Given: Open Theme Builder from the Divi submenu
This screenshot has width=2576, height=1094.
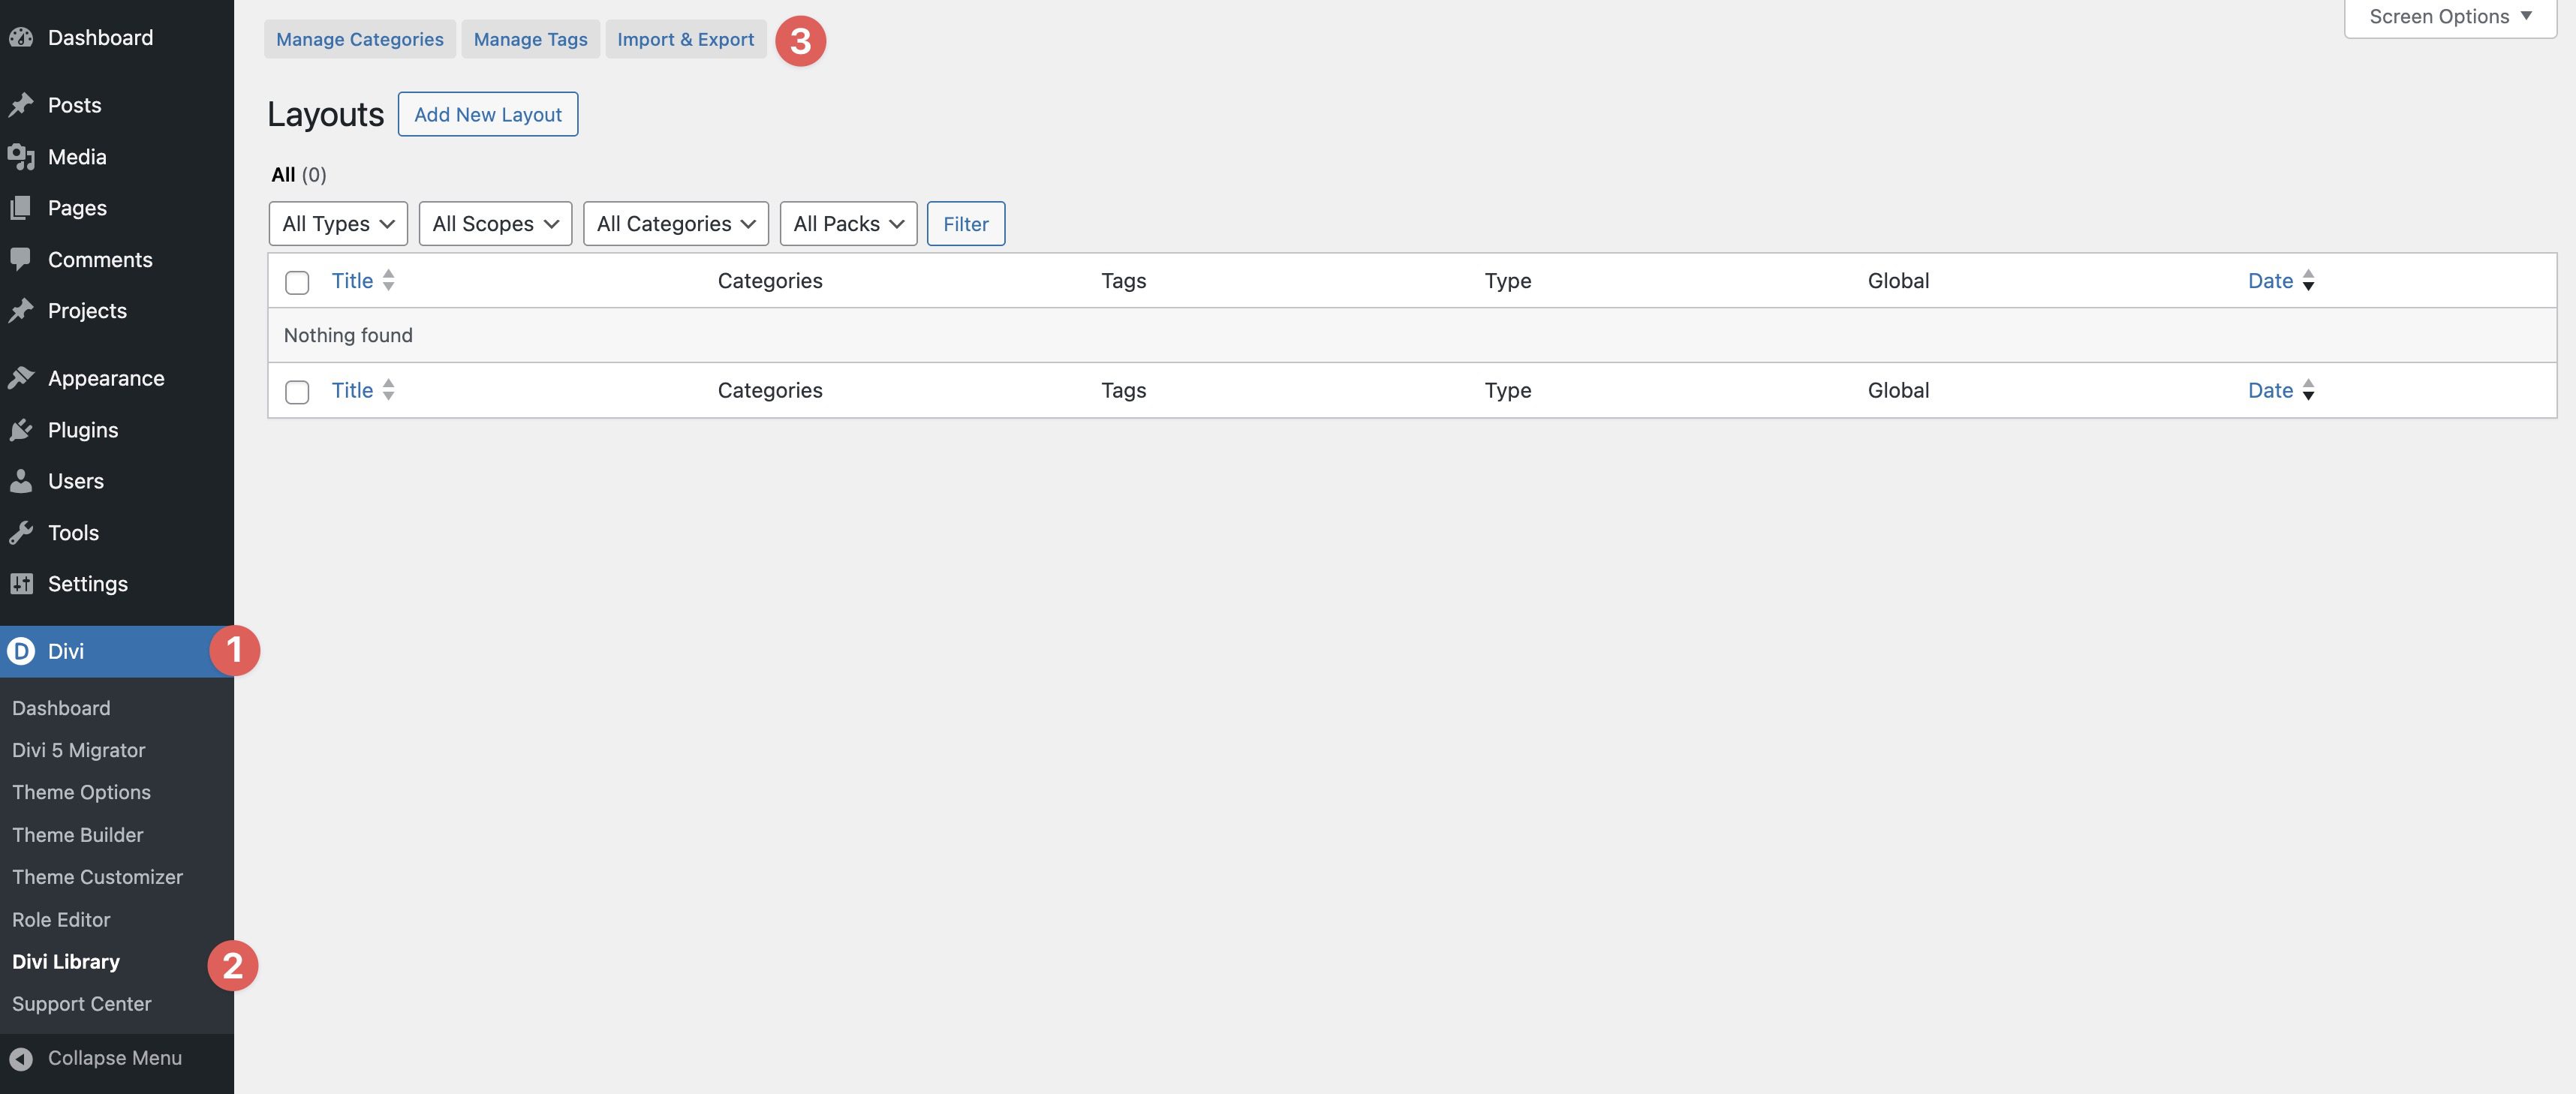Looking at the screenshot, I should click(78, 834).
